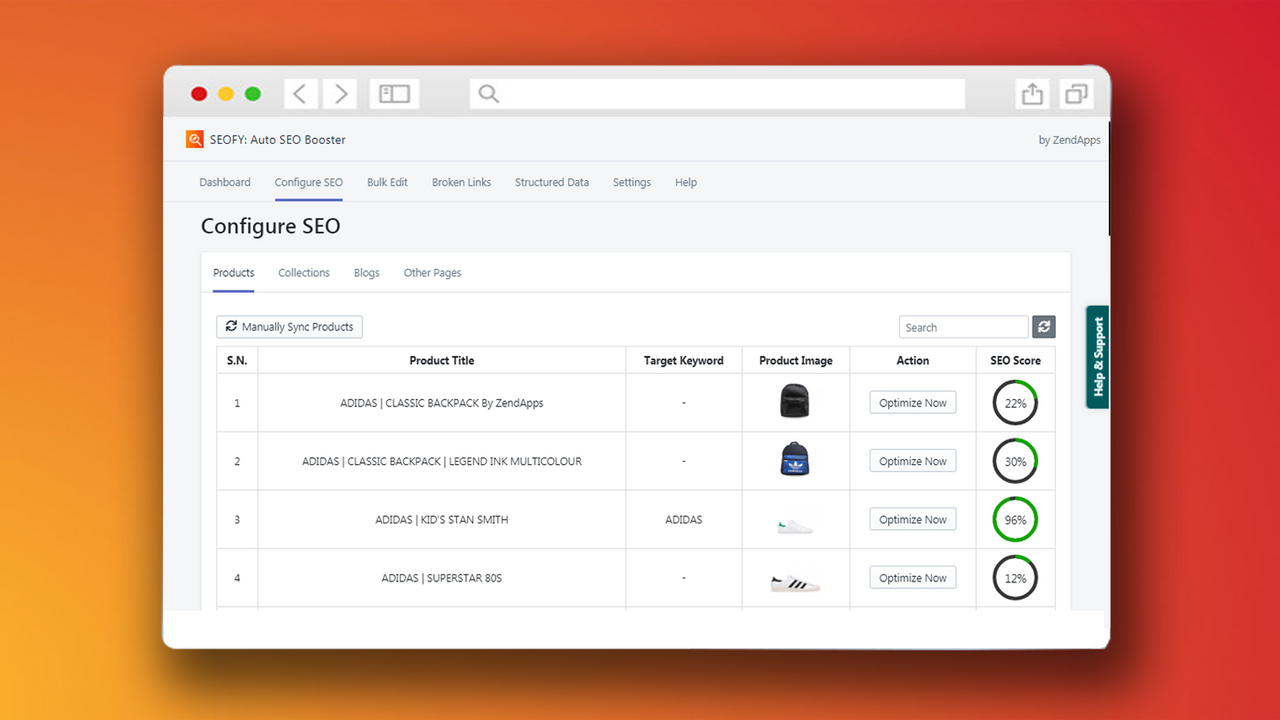Go to the Broken Links tab

coord(461,182)
